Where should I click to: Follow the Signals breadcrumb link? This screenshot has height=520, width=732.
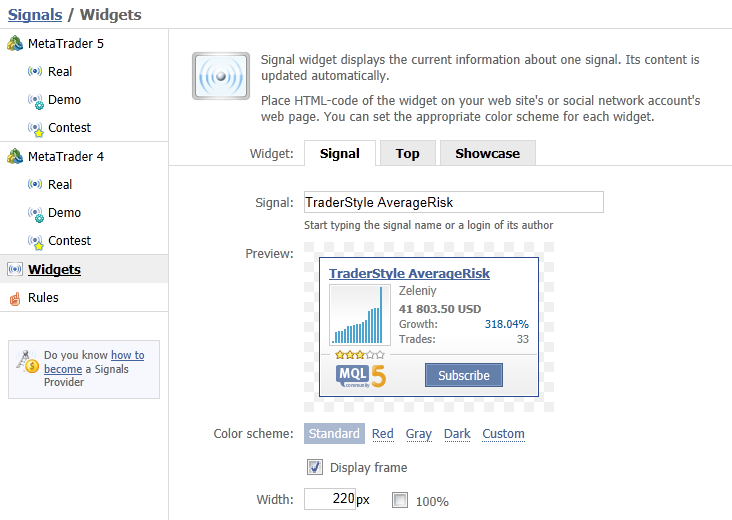tap(35, 14)
